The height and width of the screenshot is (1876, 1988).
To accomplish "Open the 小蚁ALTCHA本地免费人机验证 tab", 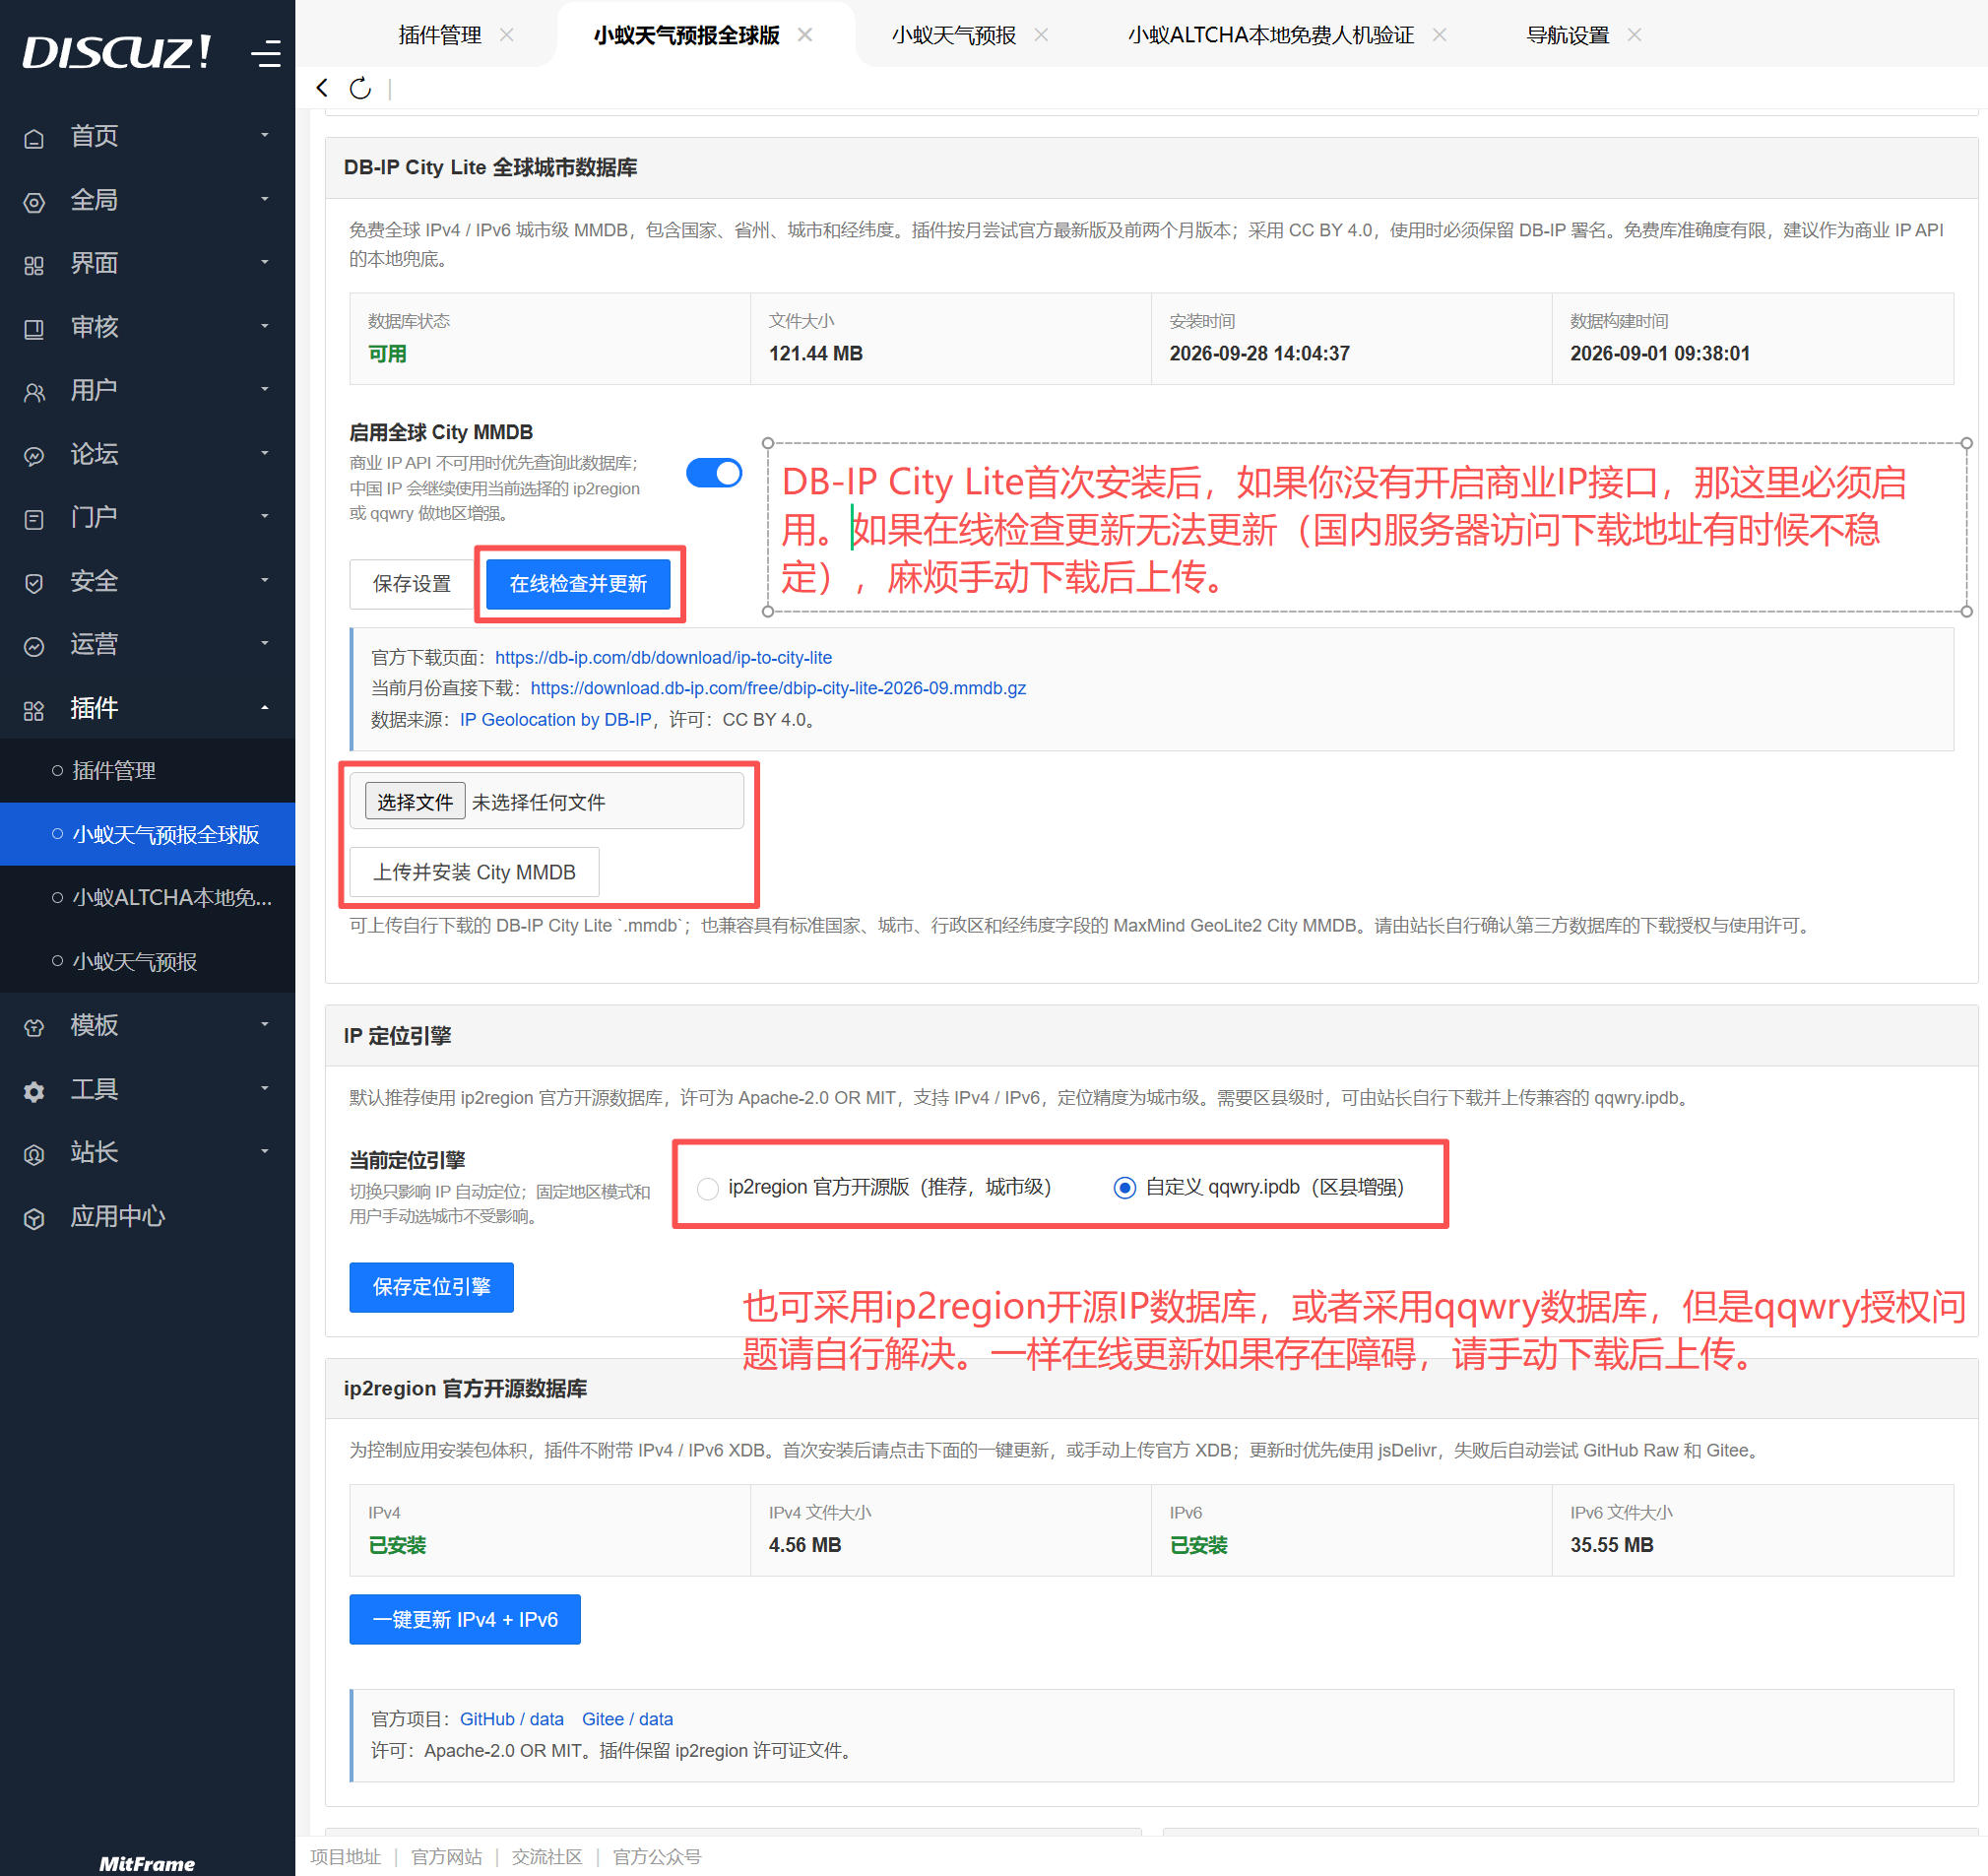I will (1270, 35).
